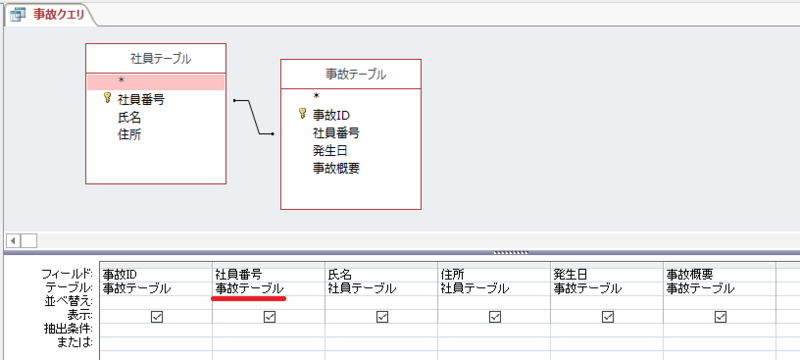Click the query icon on 事故クエリ tab
Image resolution: width=800 pixels, height=360 pixels.
click(17, 15)
